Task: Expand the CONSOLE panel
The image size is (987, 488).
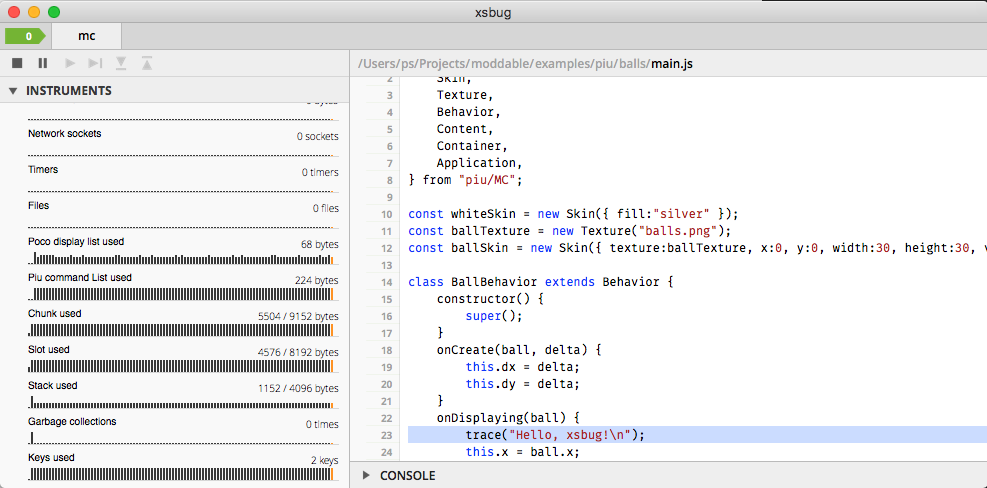Action: pos(366,475)
